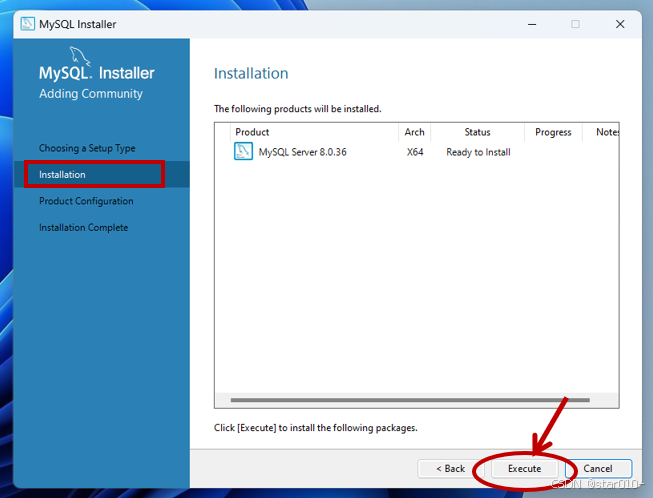The image size is (653, 498).
Task: Select the Installation step in the sidebar
Action: pyautogui.click(x=102, y=174)
